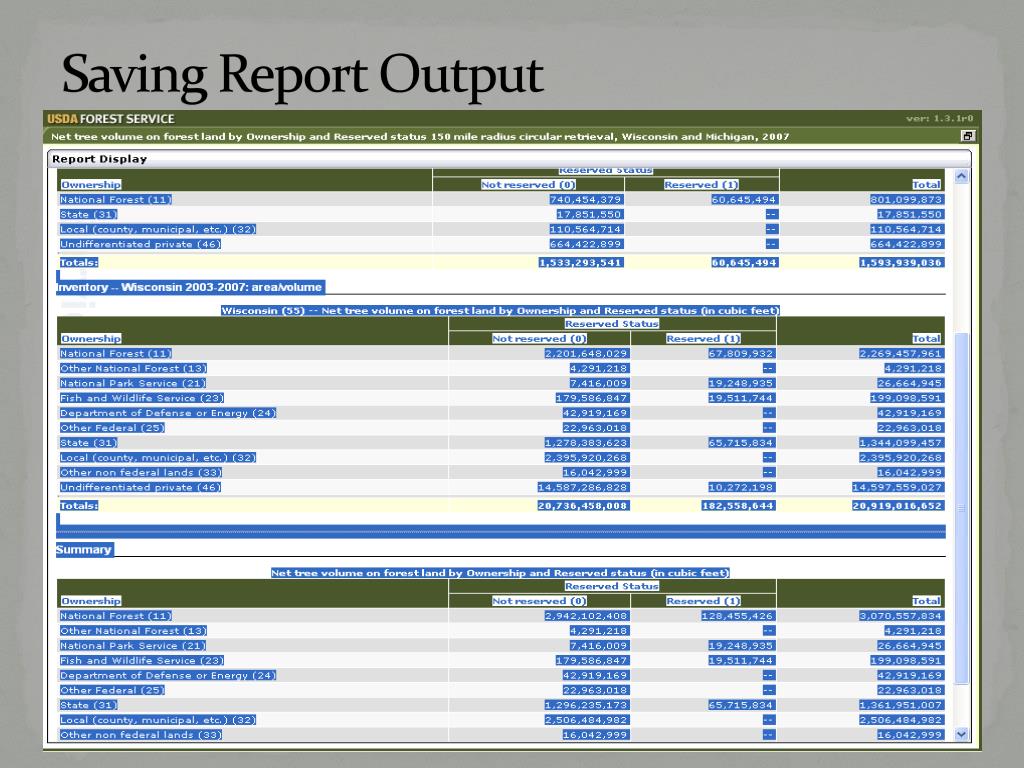The height and width of the screenshot is (768, 1024).
Task: Click the report title mentioning 150 mile radius
Action: [x=420, y=136]
